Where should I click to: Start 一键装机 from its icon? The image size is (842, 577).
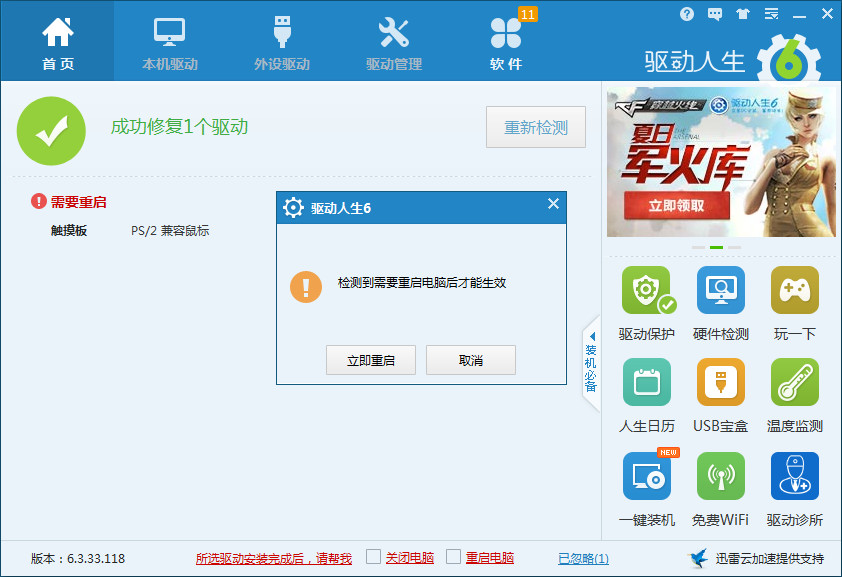pos(647,478)
